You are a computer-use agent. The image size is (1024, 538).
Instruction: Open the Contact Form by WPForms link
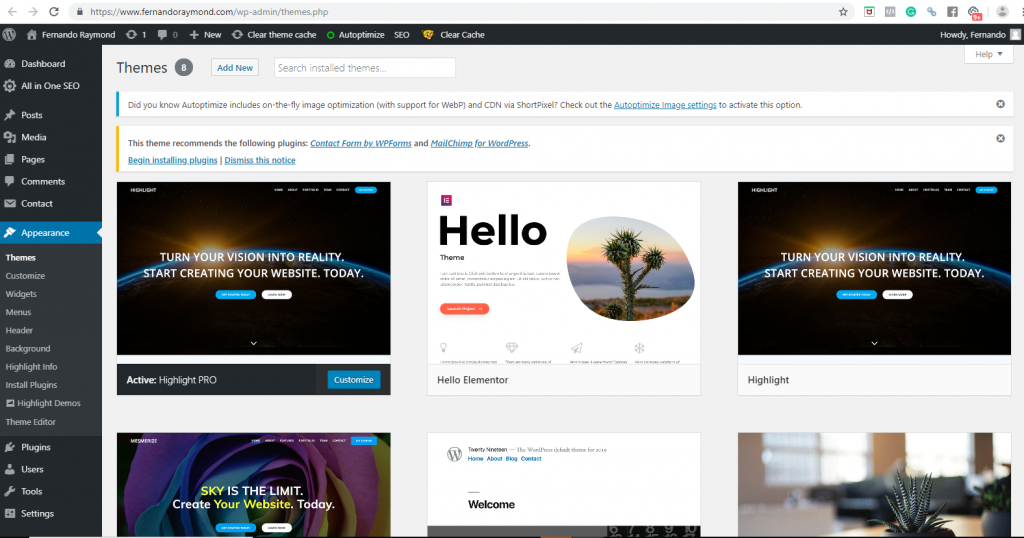[x=360, y=143]
